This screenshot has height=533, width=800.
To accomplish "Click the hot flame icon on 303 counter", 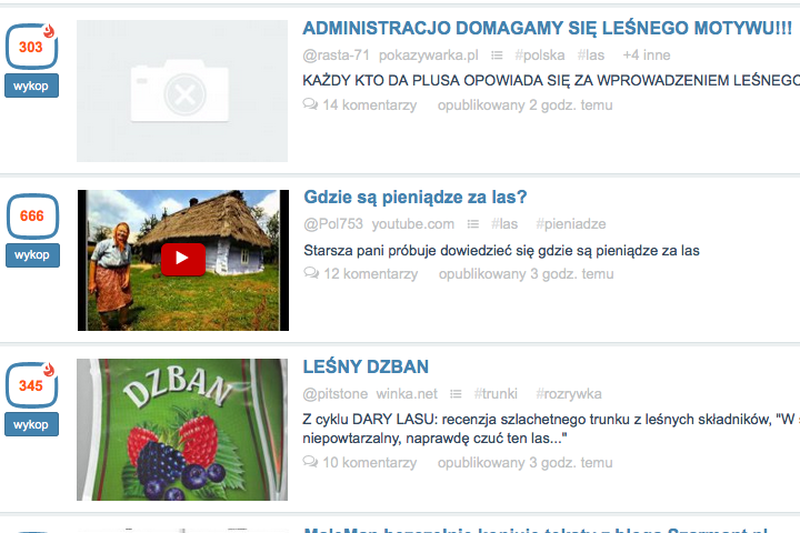I will 49,31.
